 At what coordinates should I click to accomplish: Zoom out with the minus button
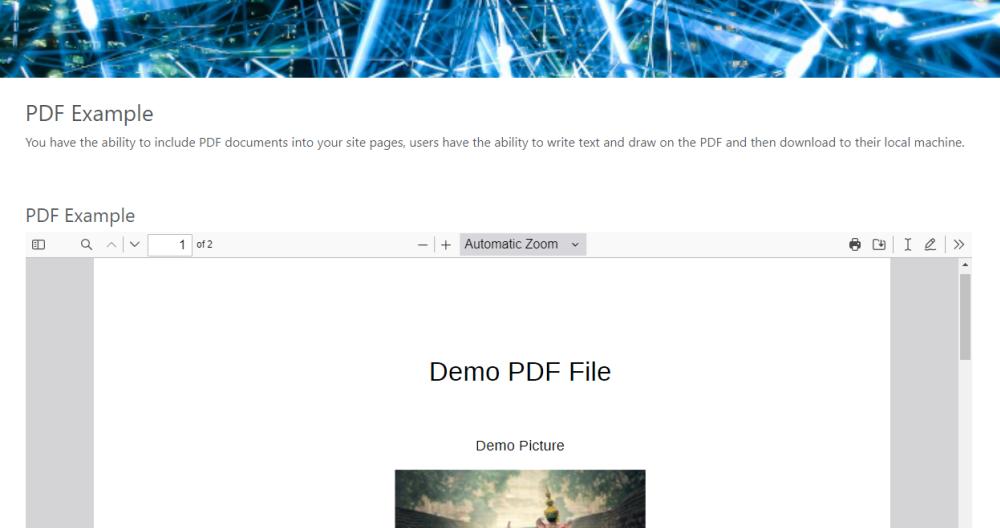(x=422, y=245)
